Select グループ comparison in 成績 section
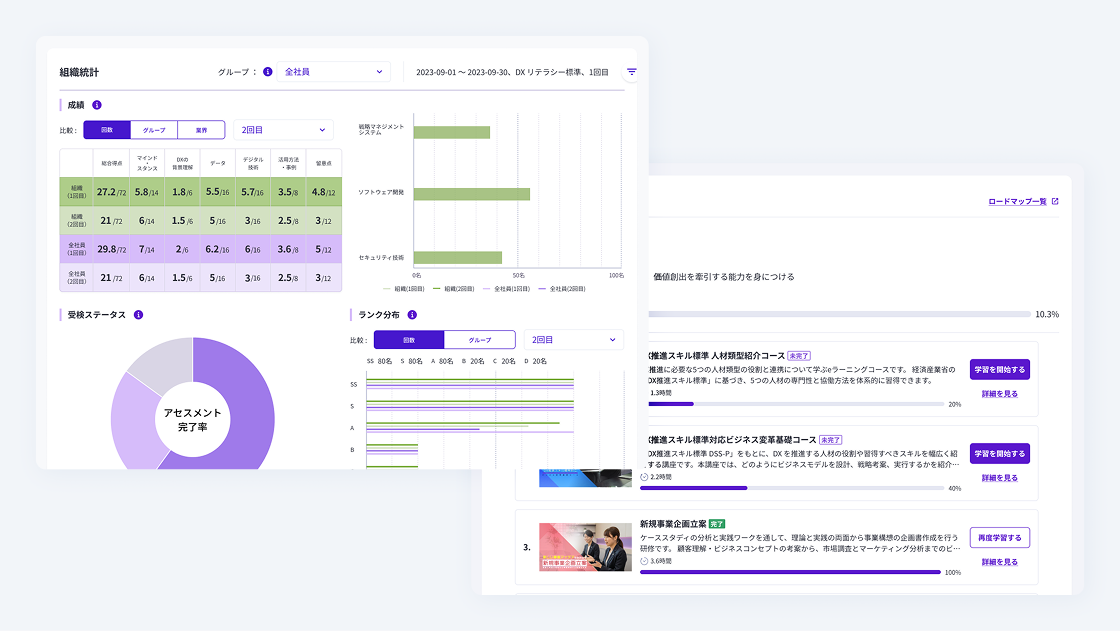Viewport: 1120px width, 631px height. pos(154,130)
